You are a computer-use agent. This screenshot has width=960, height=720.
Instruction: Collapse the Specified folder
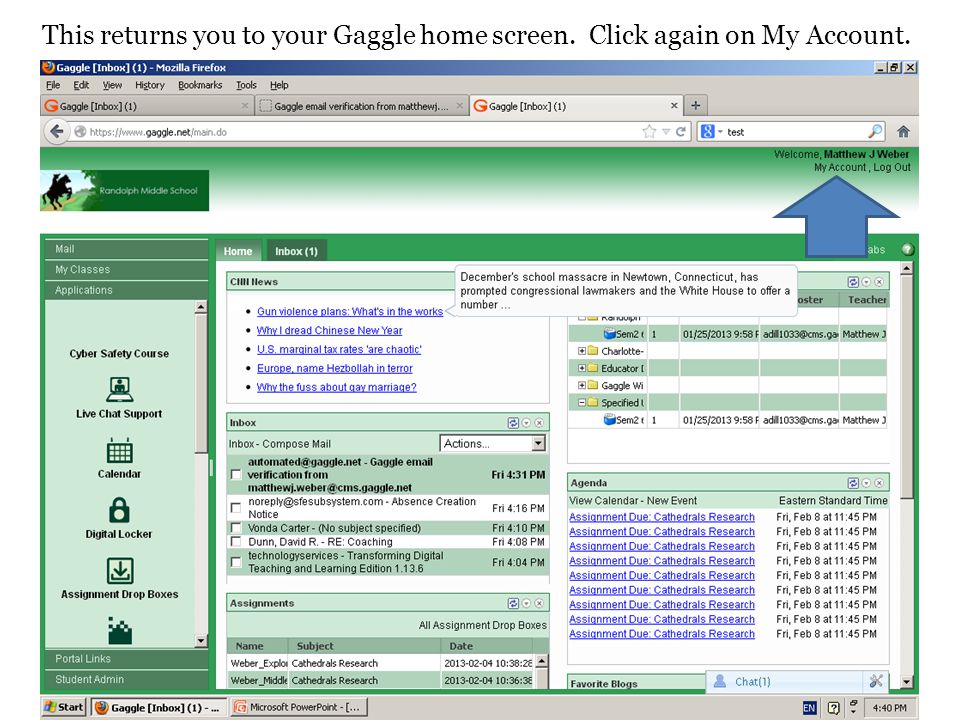(582, 402)
